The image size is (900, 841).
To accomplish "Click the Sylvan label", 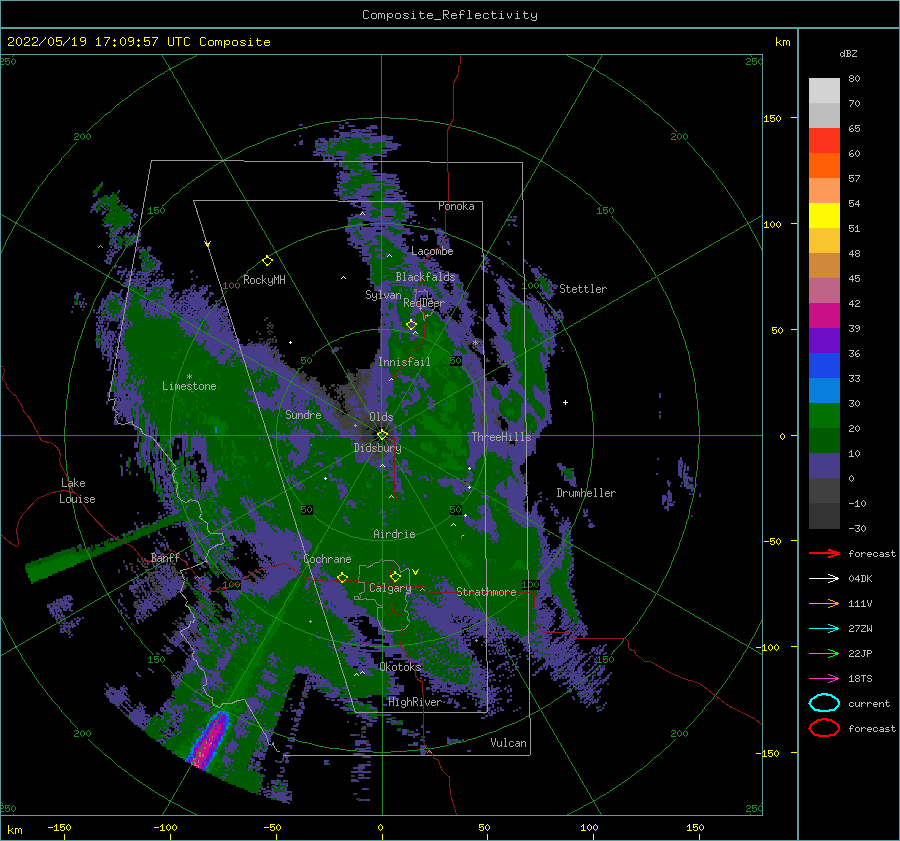I will 383,295.
